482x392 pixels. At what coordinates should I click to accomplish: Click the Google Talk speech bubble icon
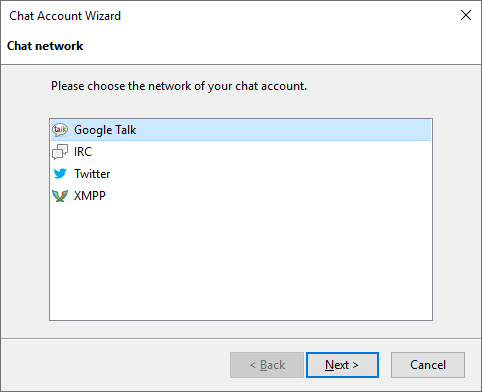60,130
